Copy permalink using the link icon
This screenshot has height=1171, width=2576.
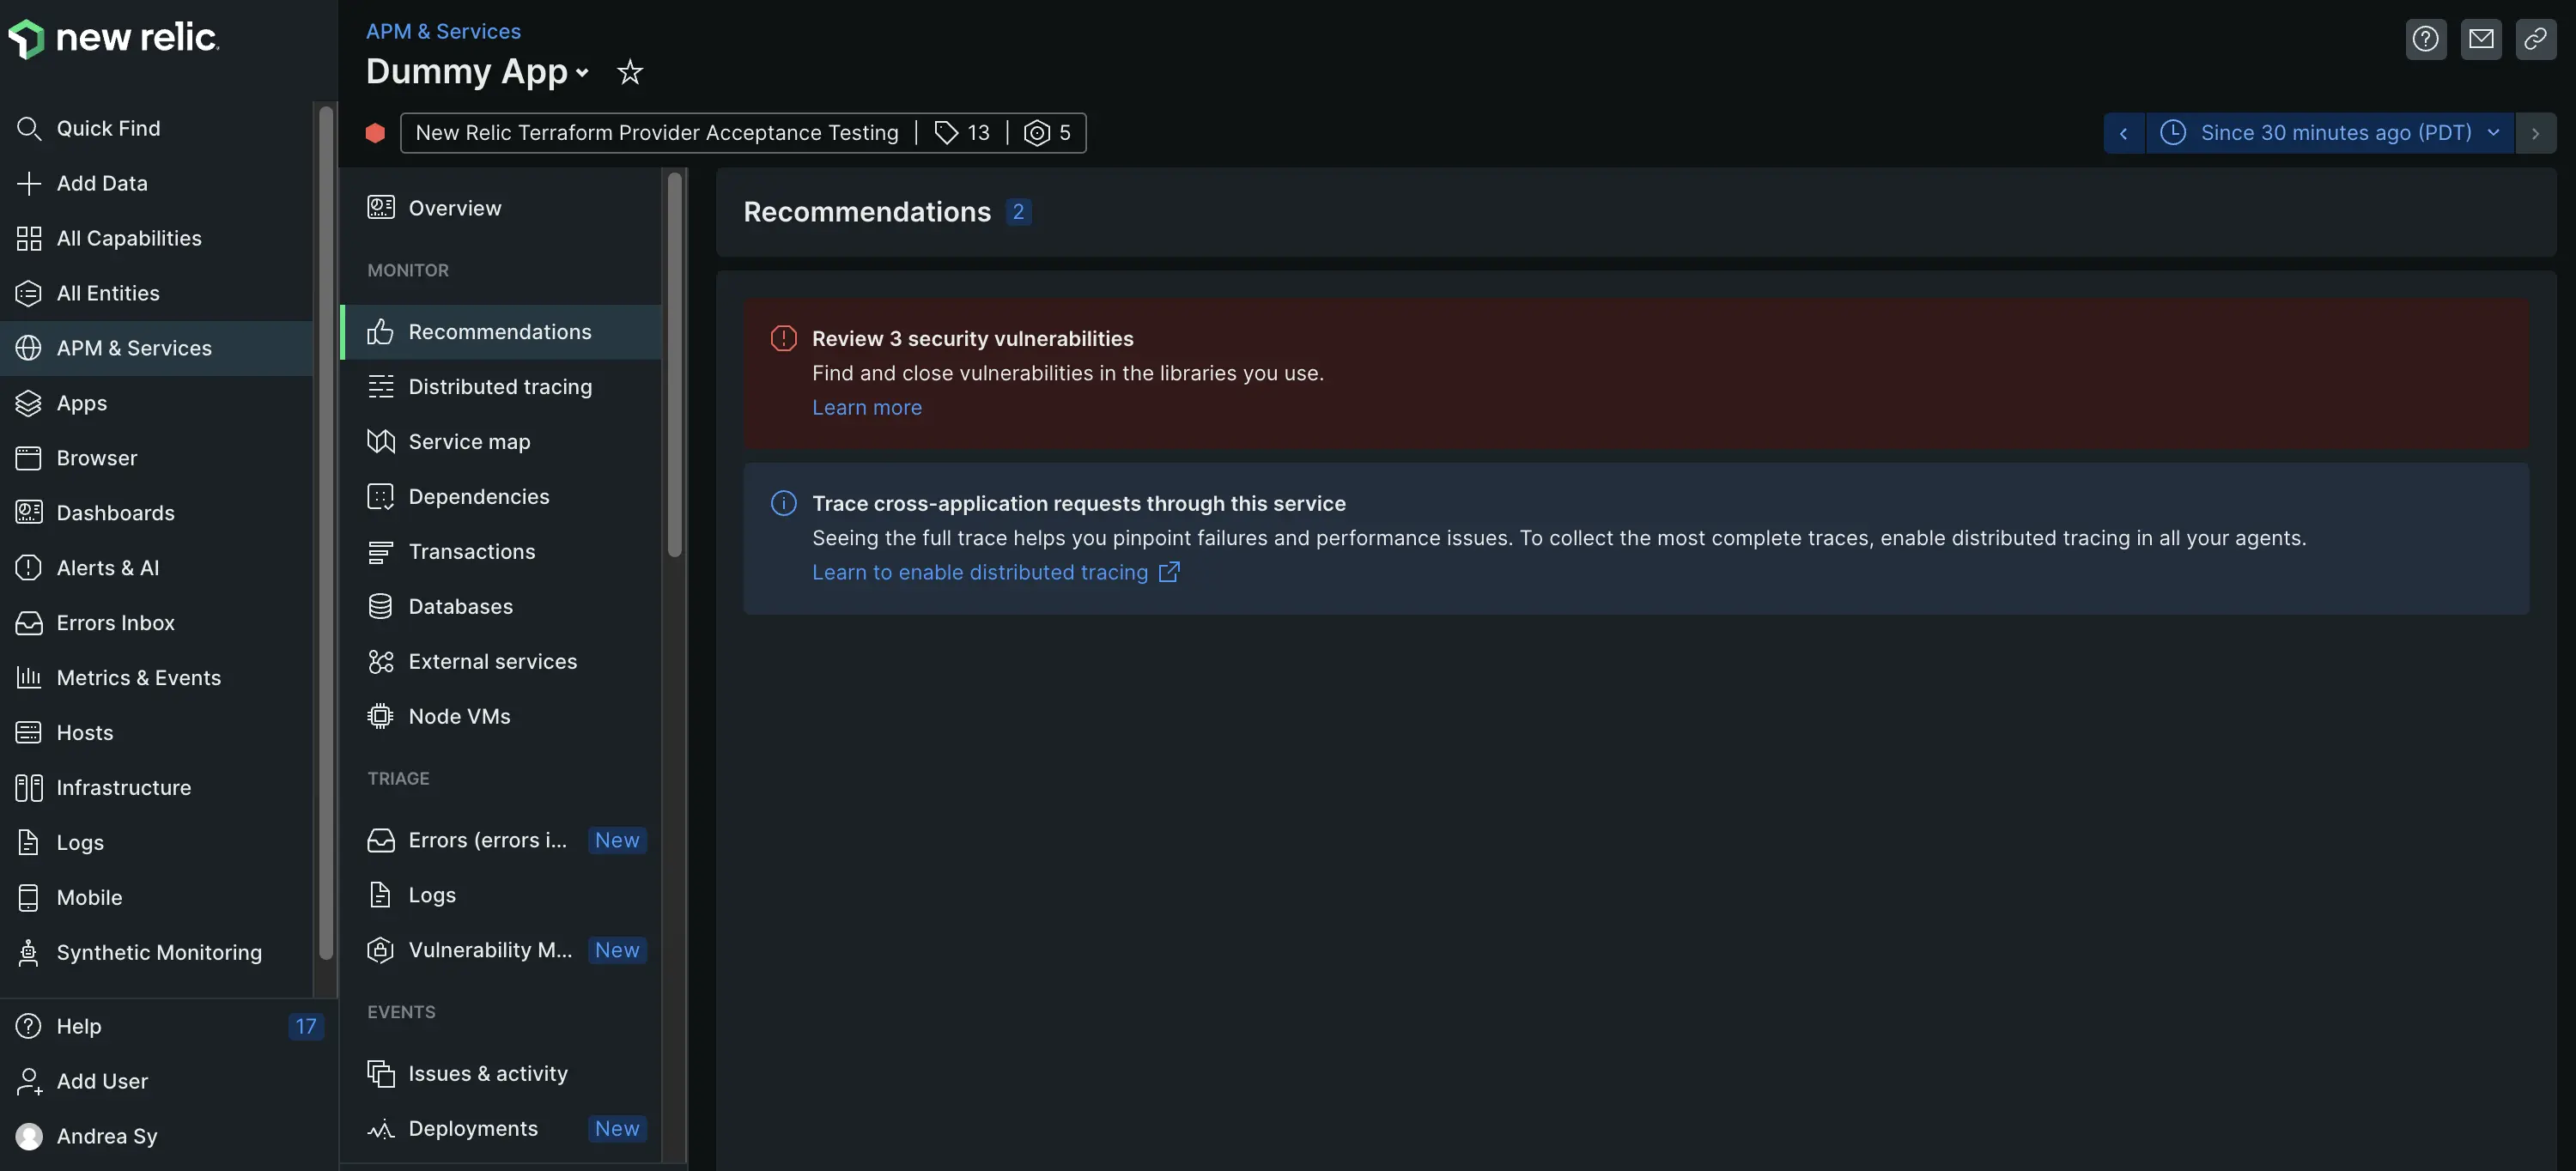2535,39
